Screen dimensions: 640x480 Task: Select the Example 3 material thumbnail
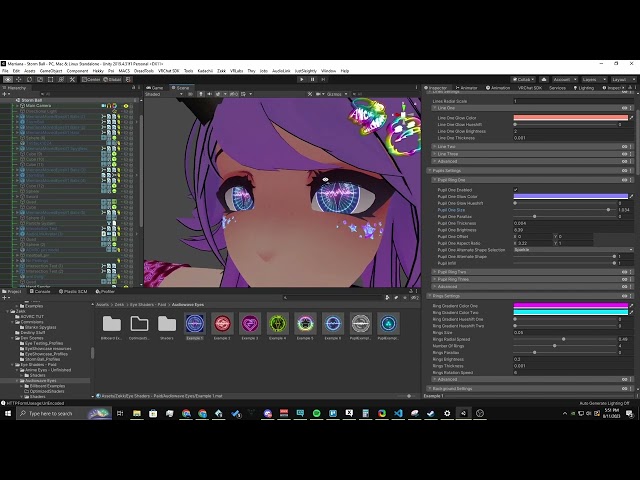click(250, 324)
